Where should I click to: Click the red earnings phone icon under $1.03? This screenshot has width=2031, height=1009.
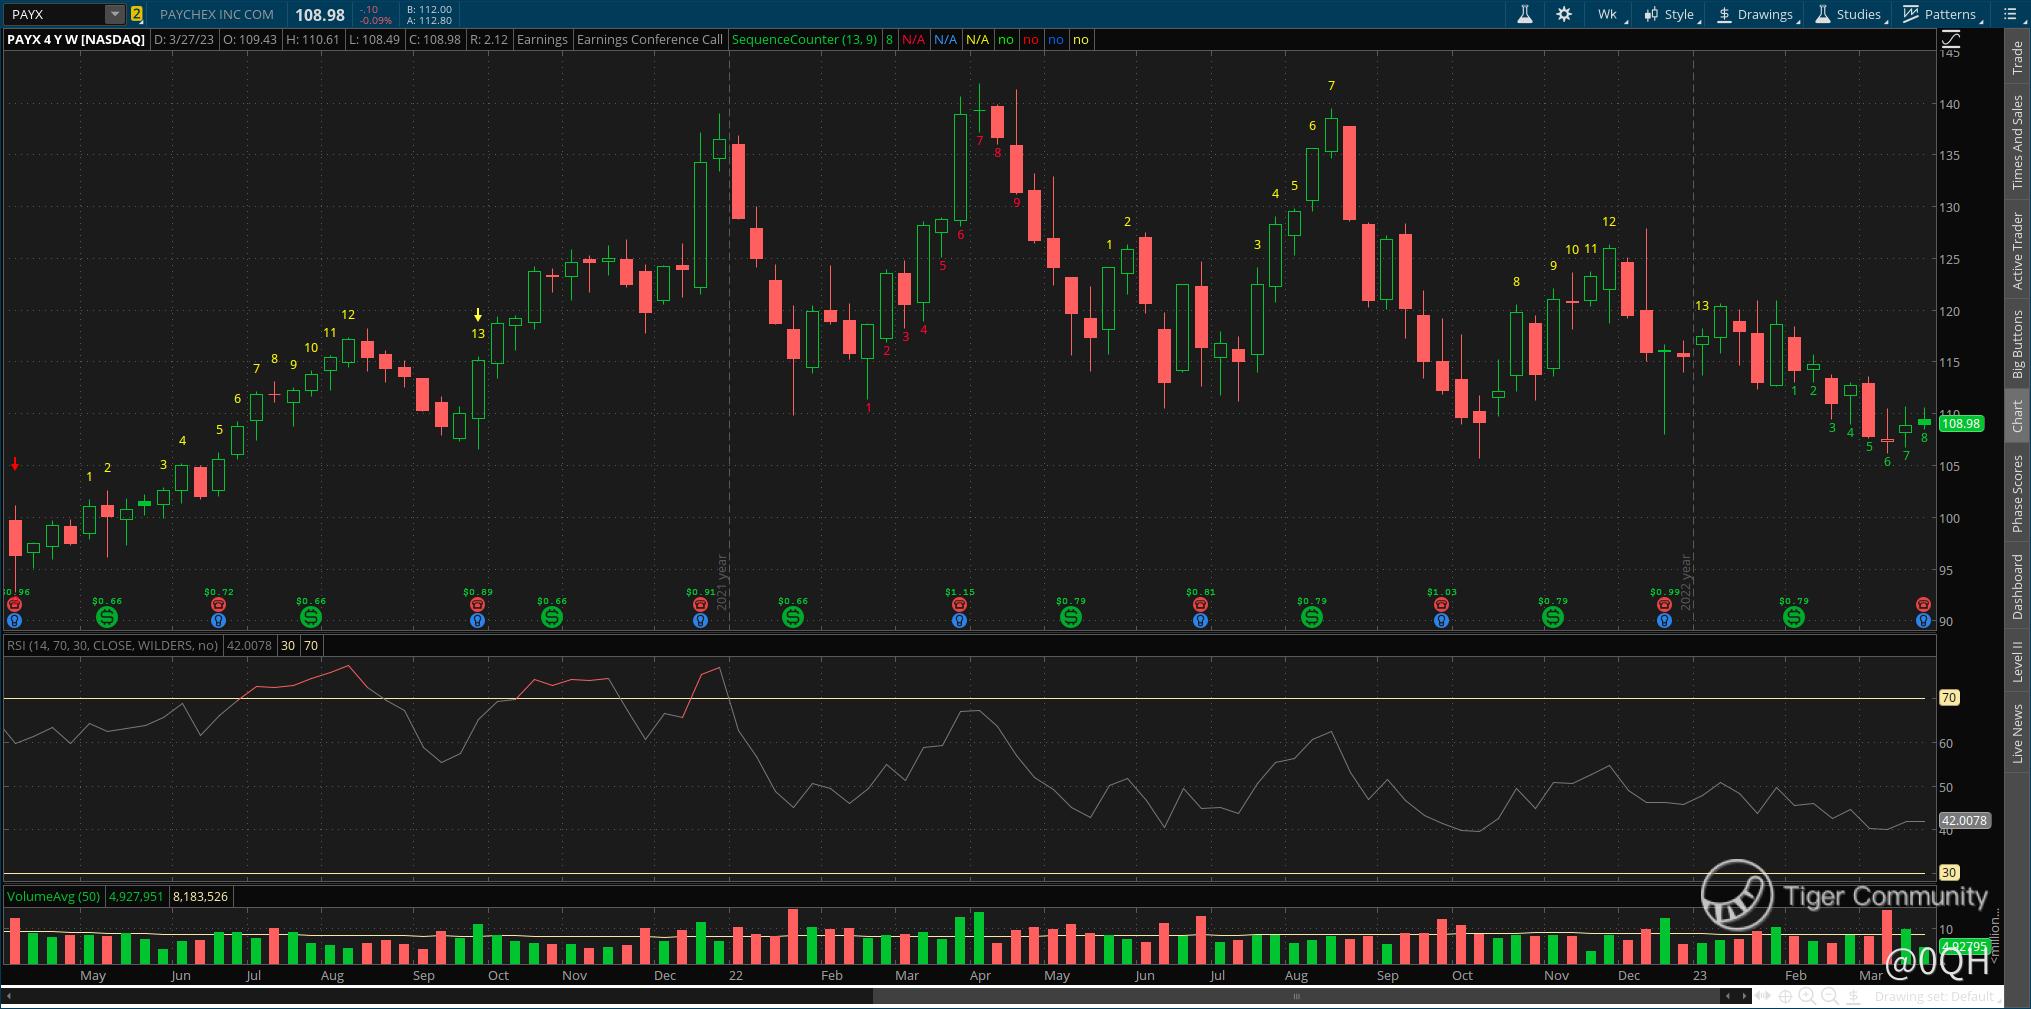tap(1441, 605)
